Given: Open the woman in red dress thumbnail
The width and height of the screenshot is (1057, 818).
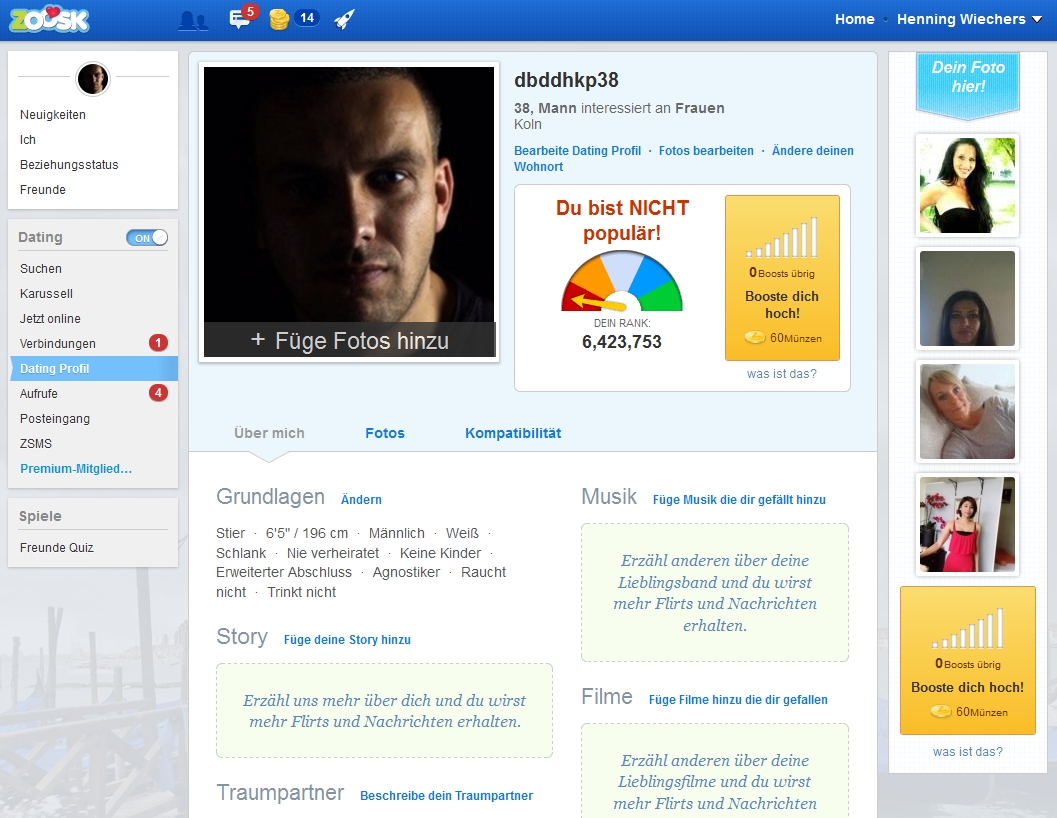Looking at the screenshot, I should coord(967,525).
